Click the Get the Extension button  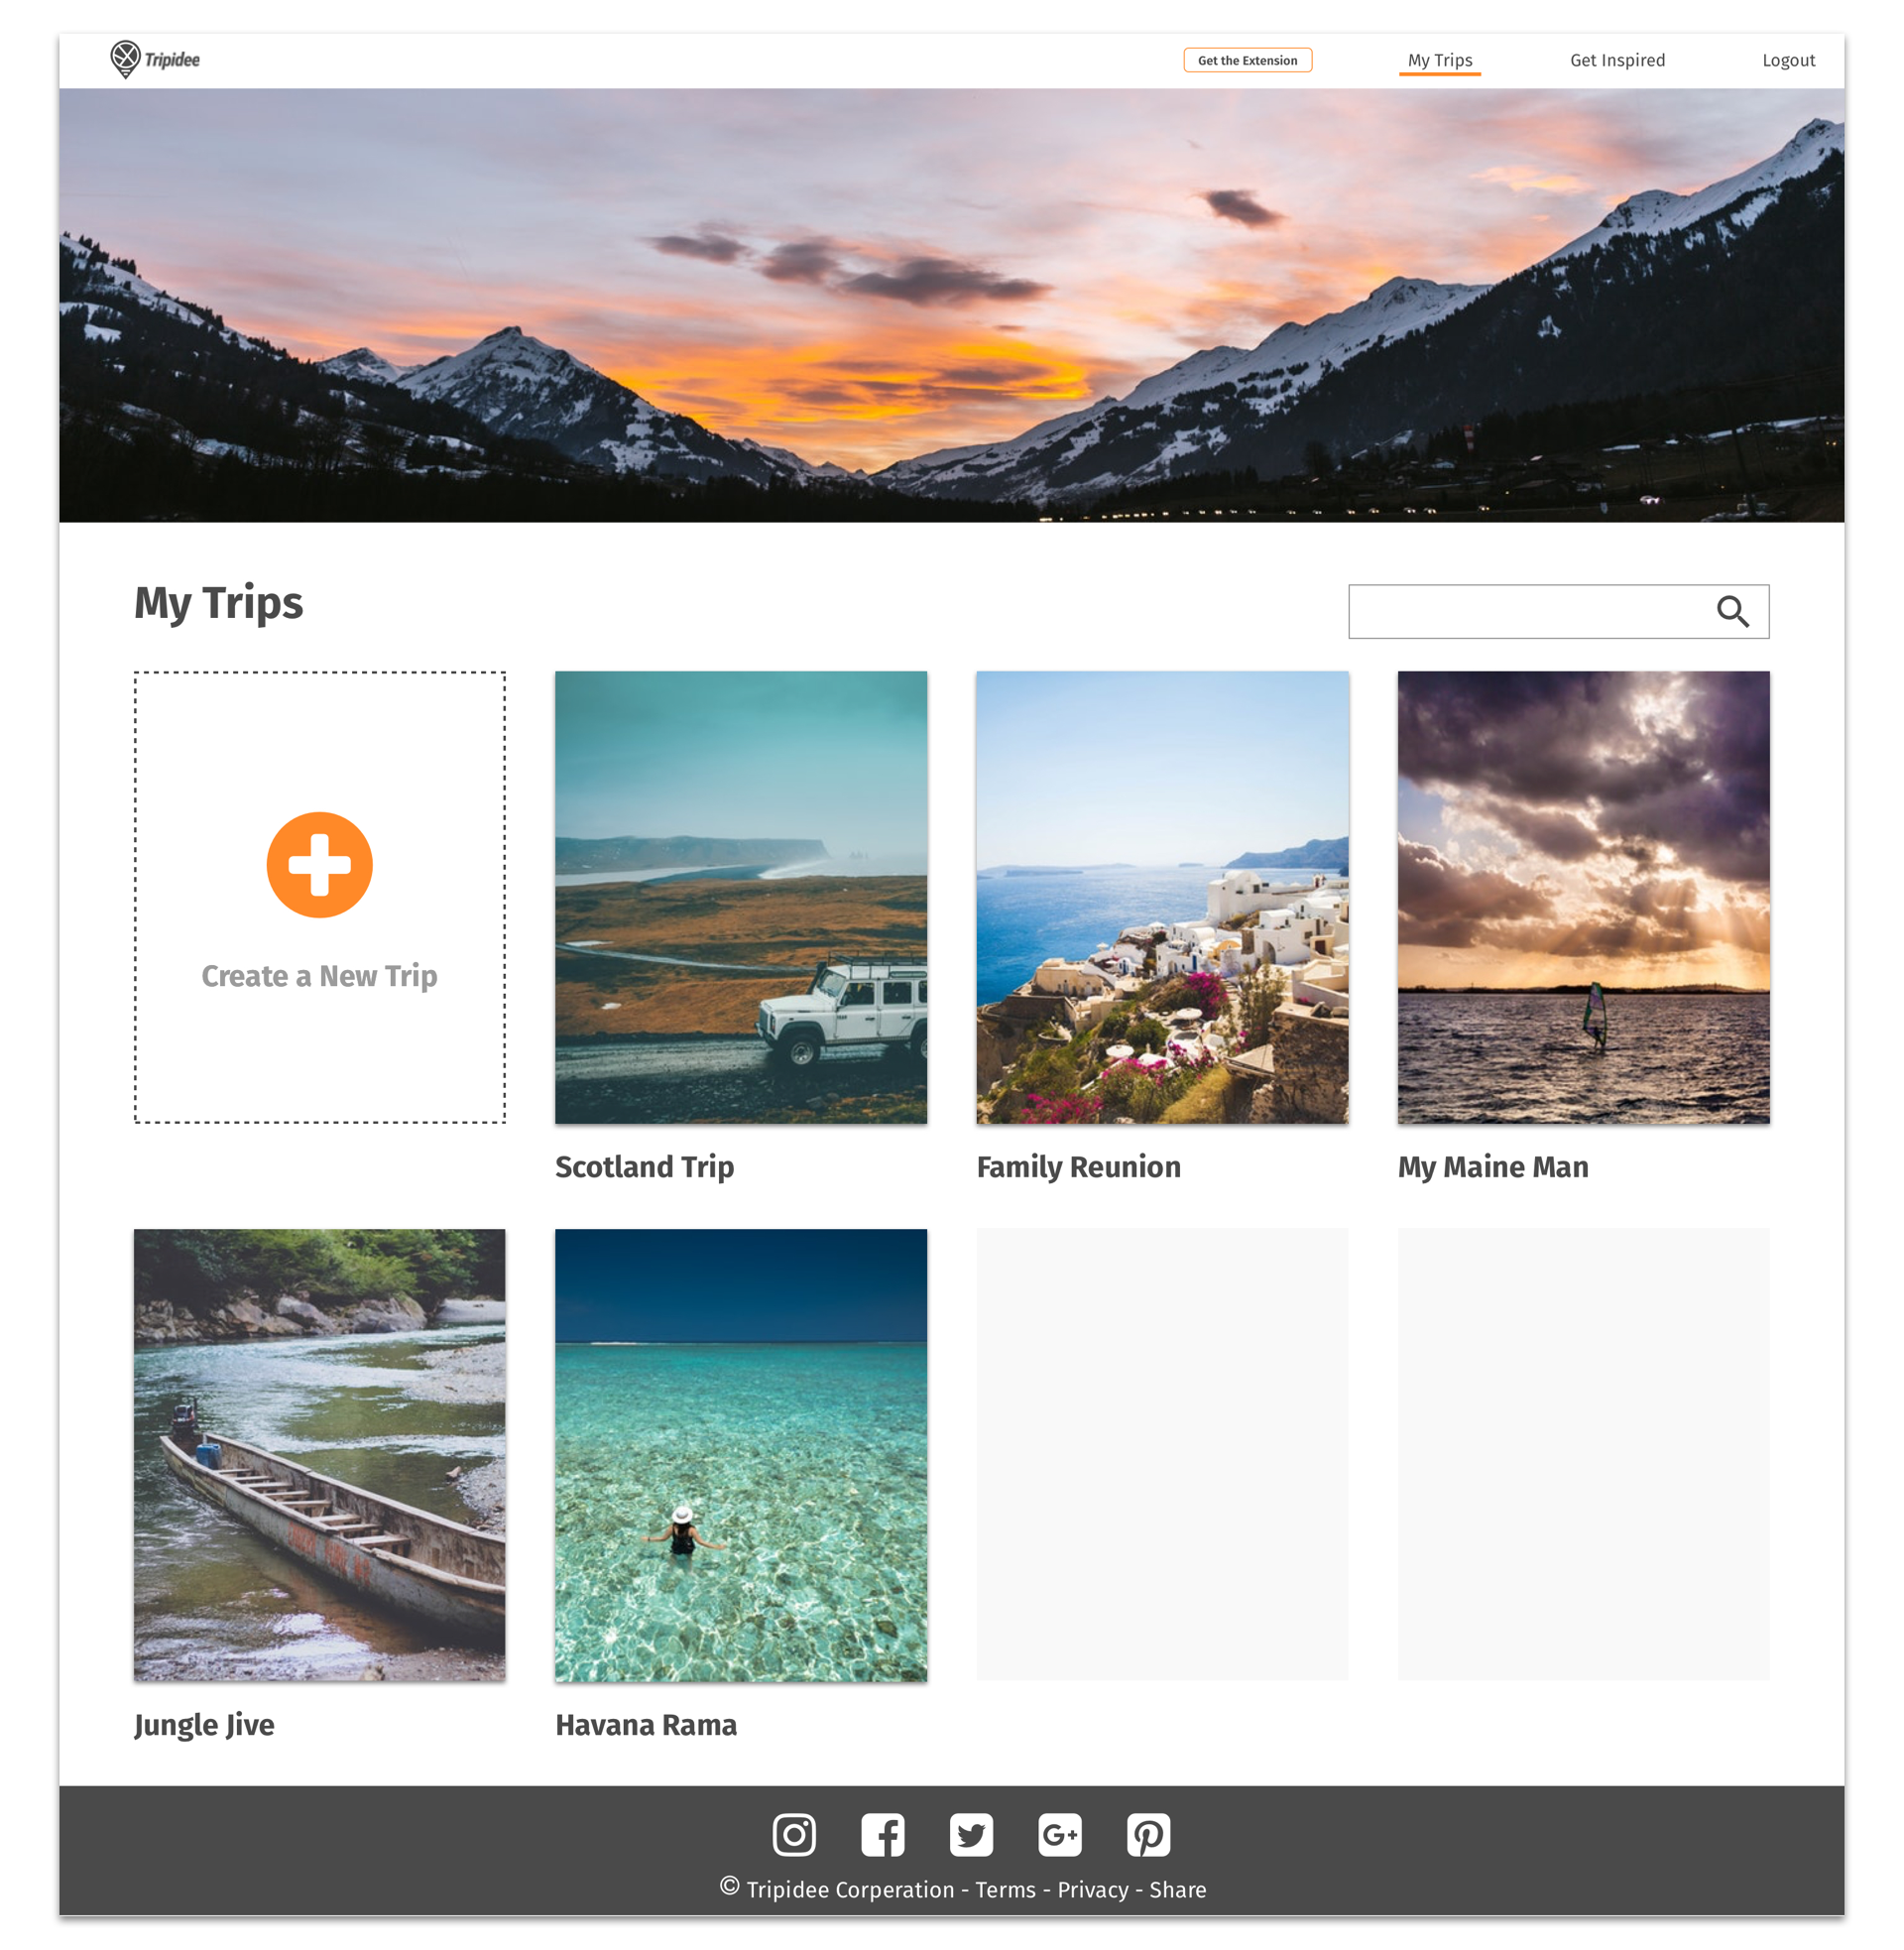(x=1247, y=60)
